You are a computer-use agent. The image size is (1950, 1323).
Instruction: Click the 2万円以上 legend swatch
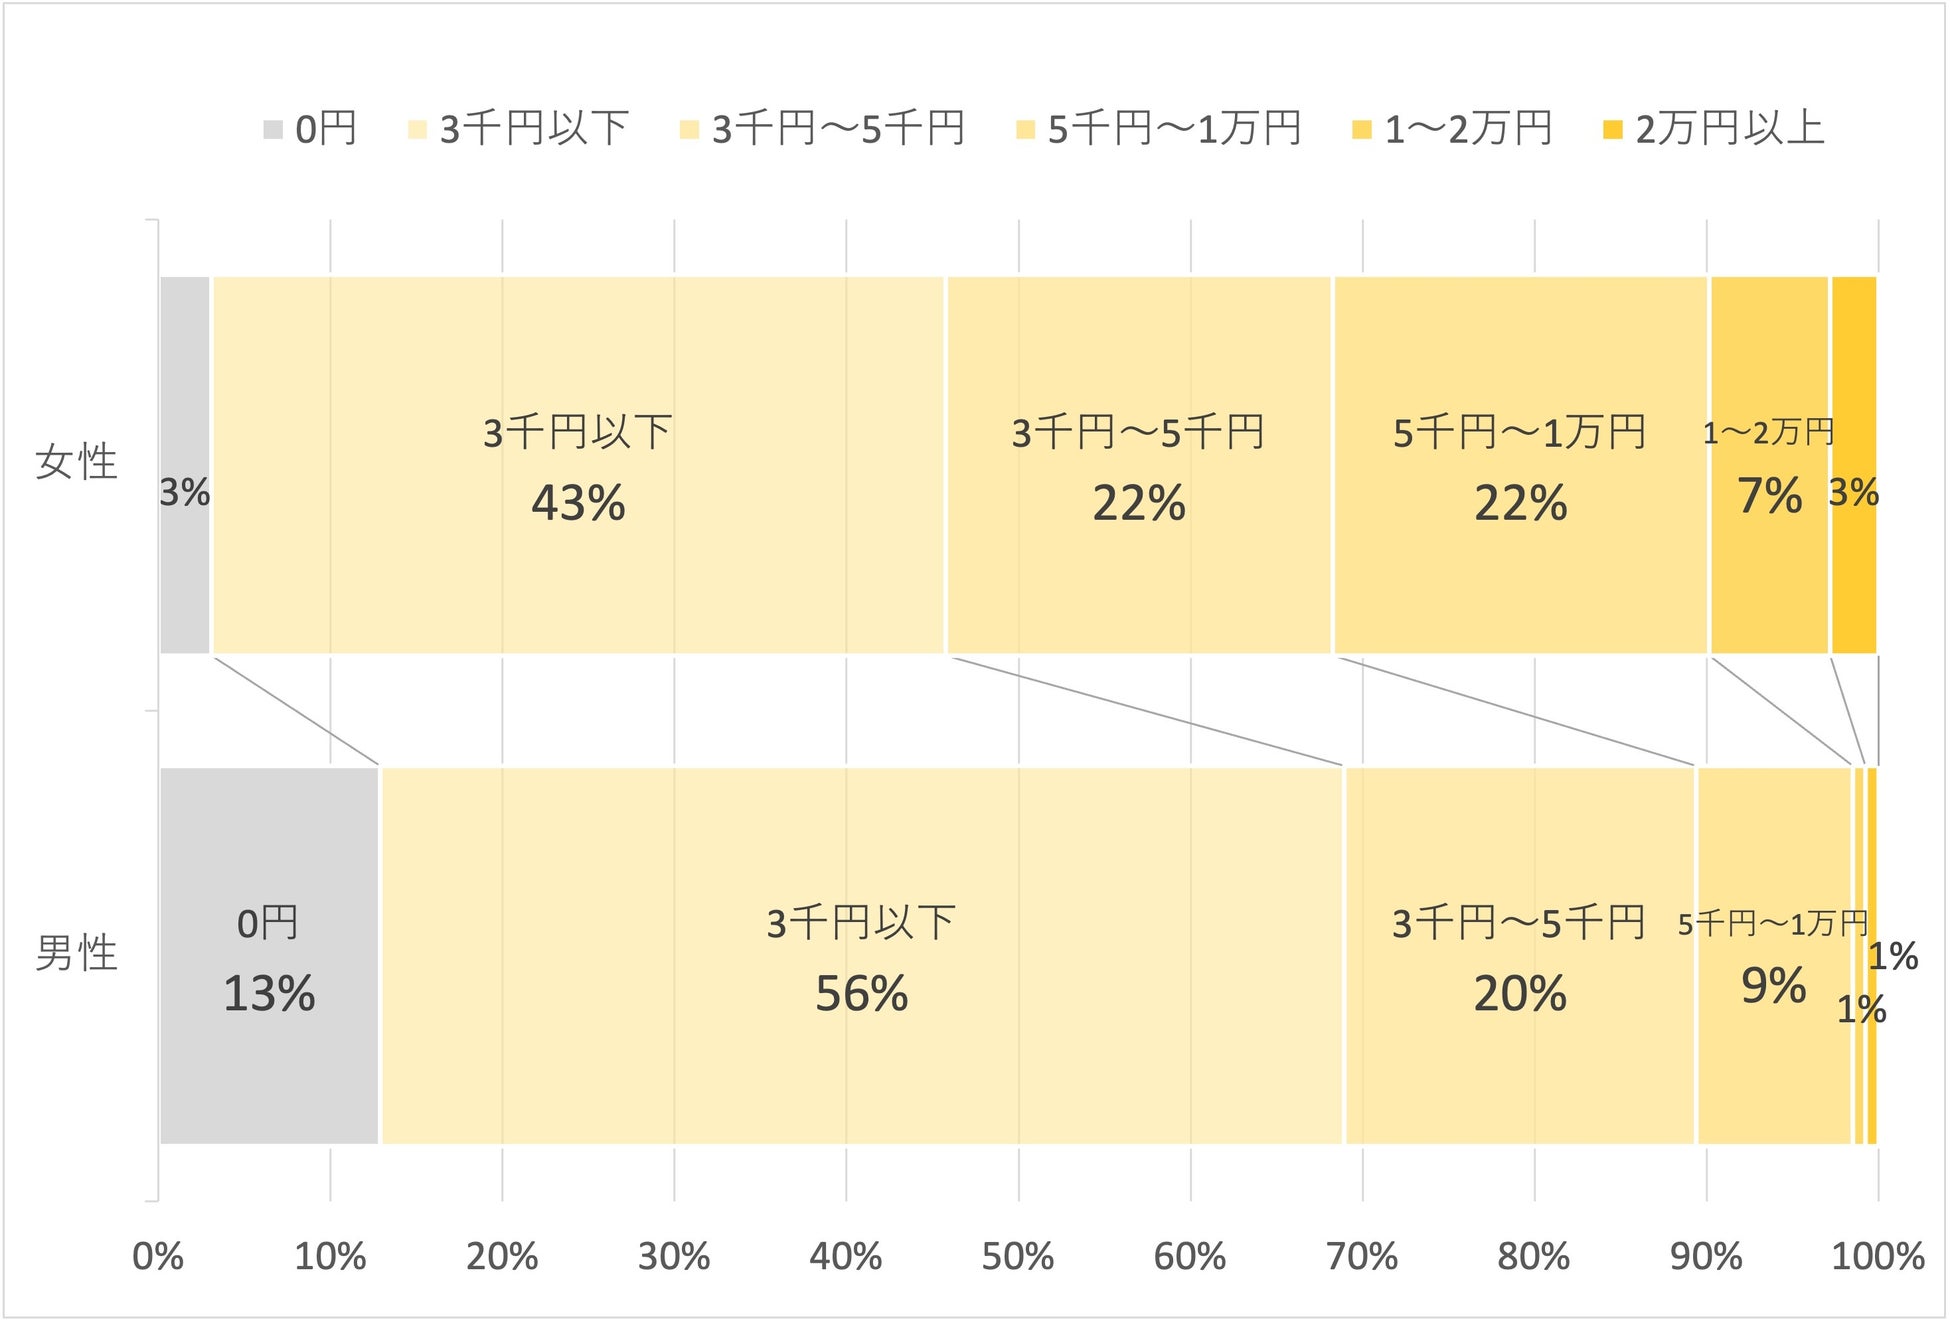click(x=1612, y=130)
